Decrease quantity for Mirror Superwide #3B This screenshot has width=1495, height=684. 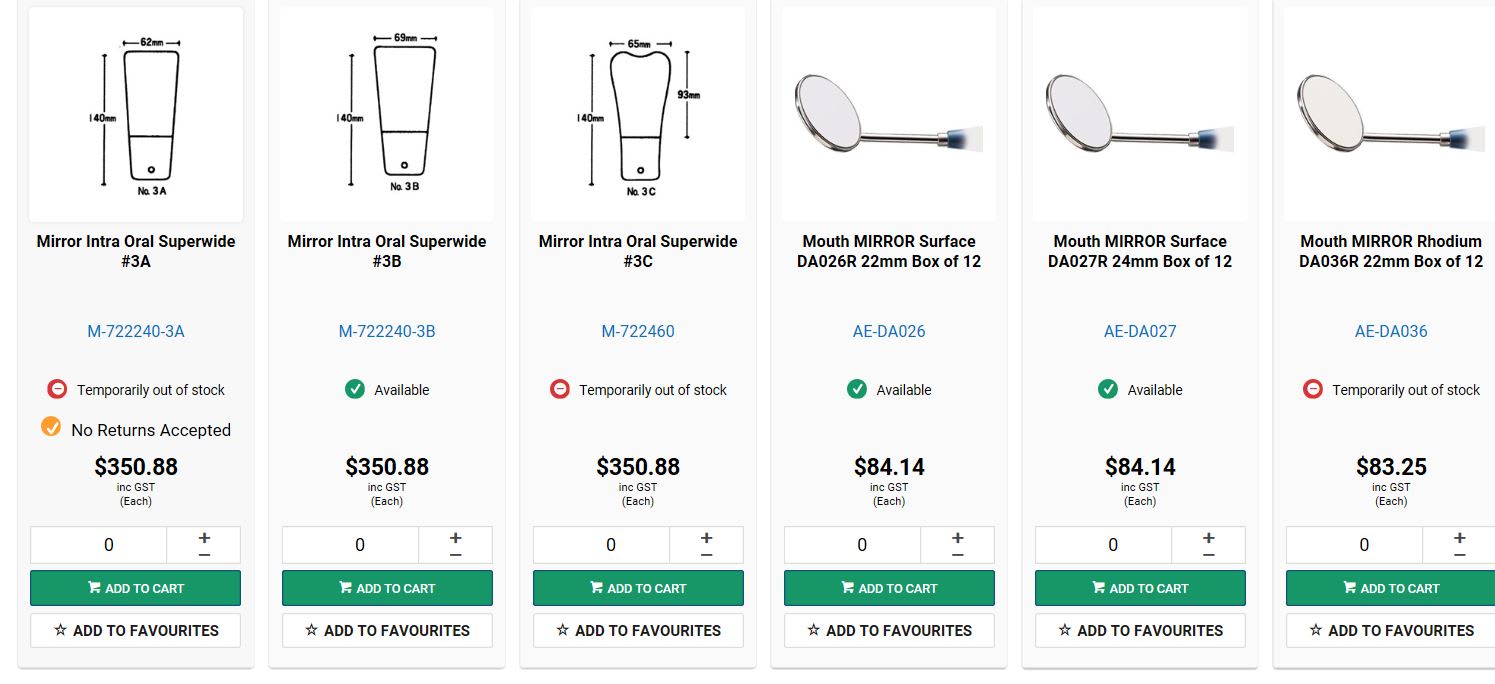click(x=455, y=553)
